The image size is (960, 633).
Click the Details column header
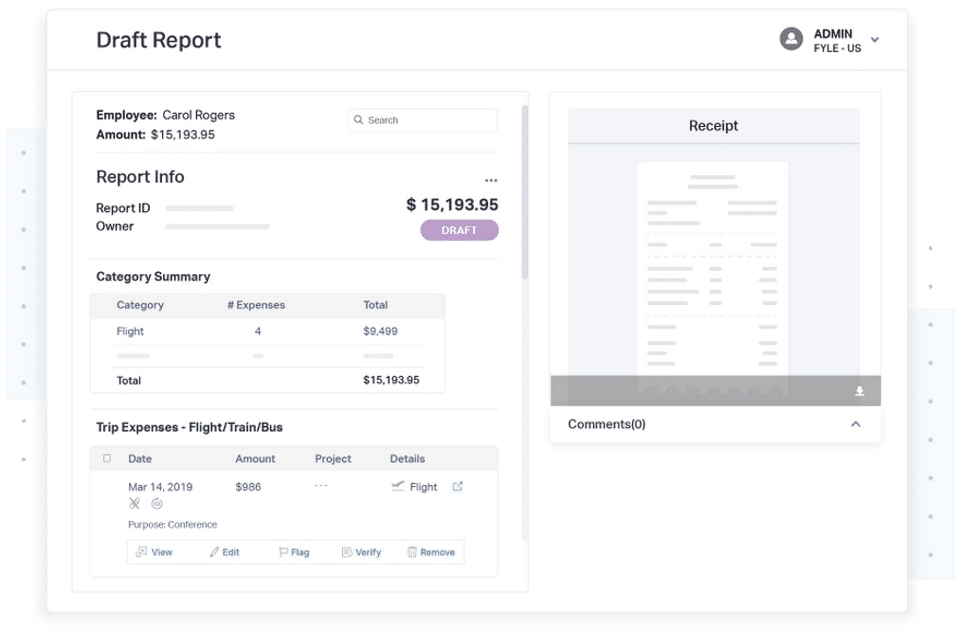click(x=407, y=459)
